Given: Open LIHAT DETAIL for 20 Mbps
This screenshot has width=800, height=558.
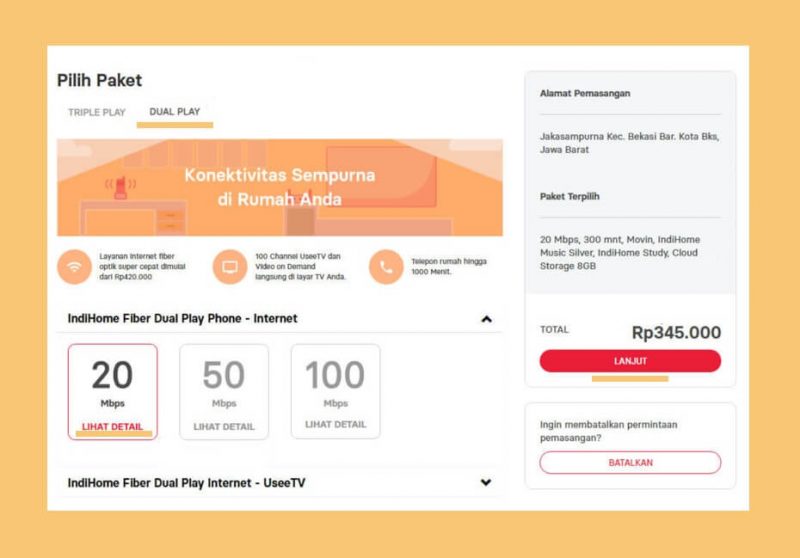Looking at the screenshot, I should [x=112, y=427].
